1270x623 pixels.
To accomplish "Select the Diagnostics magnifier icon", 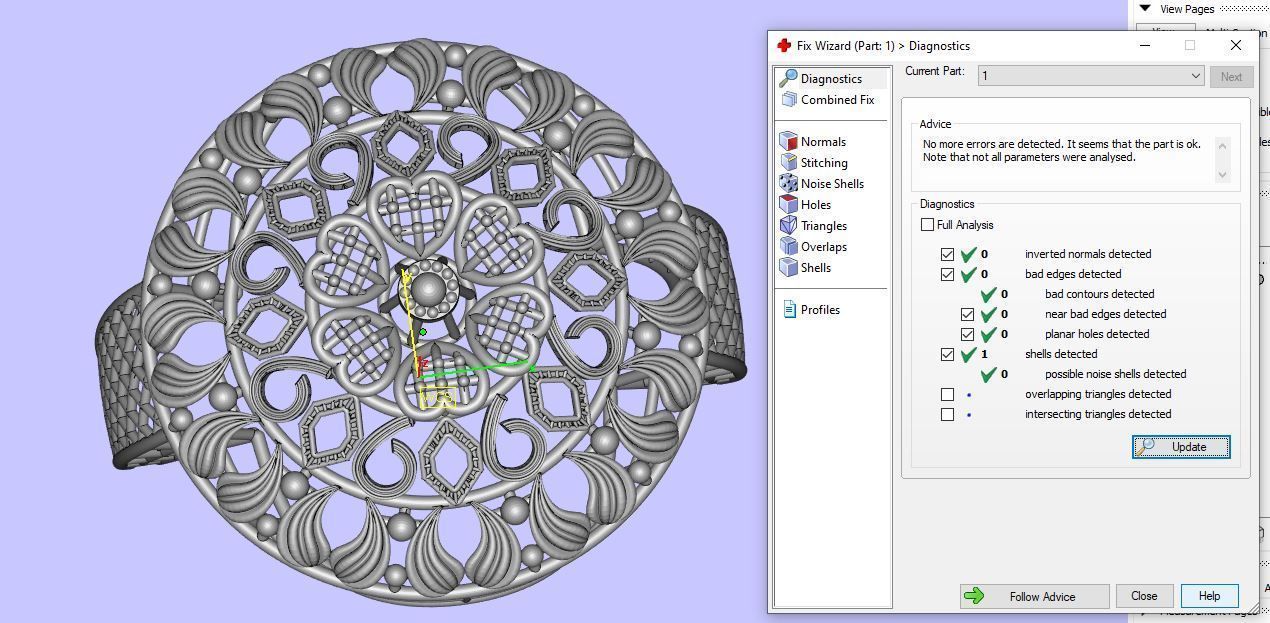I will pyautogui.click(x=790, y=78).
